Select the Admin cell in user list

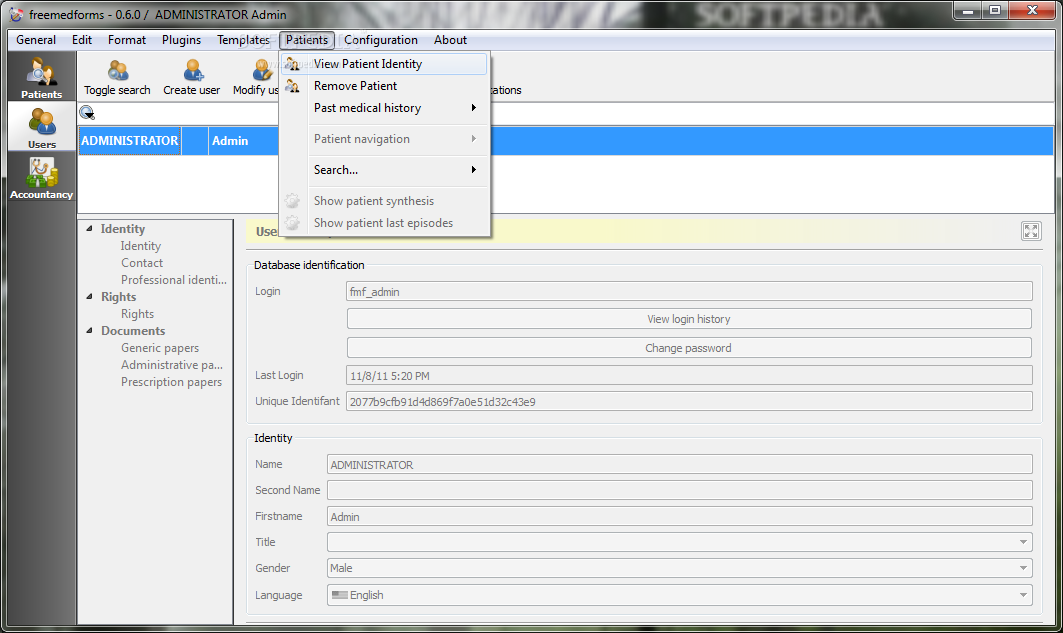[243, 141]
